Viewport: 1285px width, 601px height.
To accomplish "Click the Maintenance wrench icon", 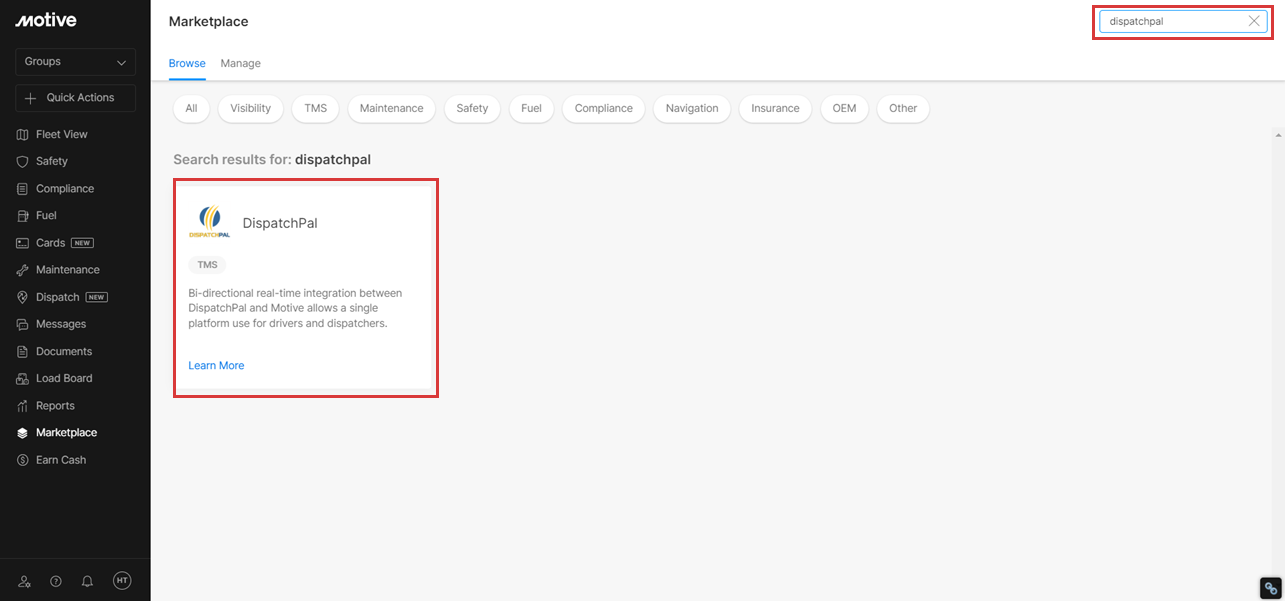I will click(23, 270).
